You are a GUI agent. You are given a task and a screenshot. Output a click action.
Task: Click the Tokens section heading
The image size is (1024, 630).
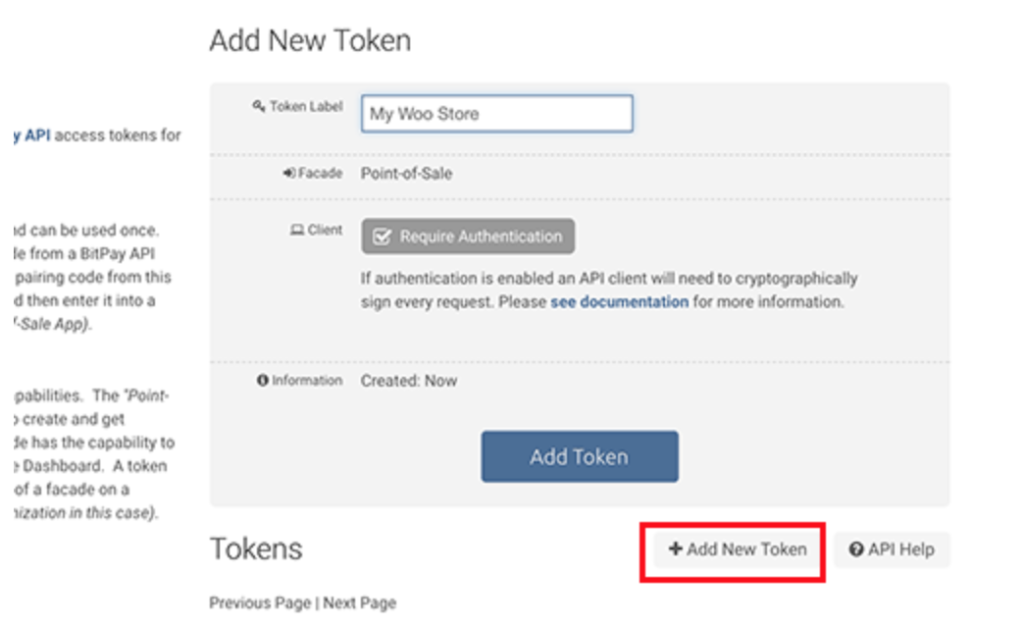point(256,548)
